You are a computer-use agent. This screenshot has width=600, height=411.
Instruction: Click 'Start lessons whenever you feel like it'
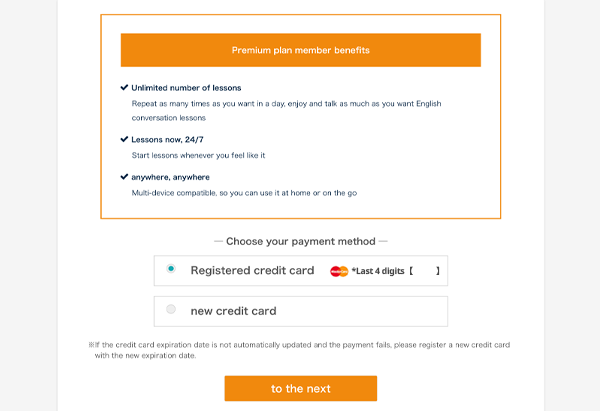coord(198,156)
